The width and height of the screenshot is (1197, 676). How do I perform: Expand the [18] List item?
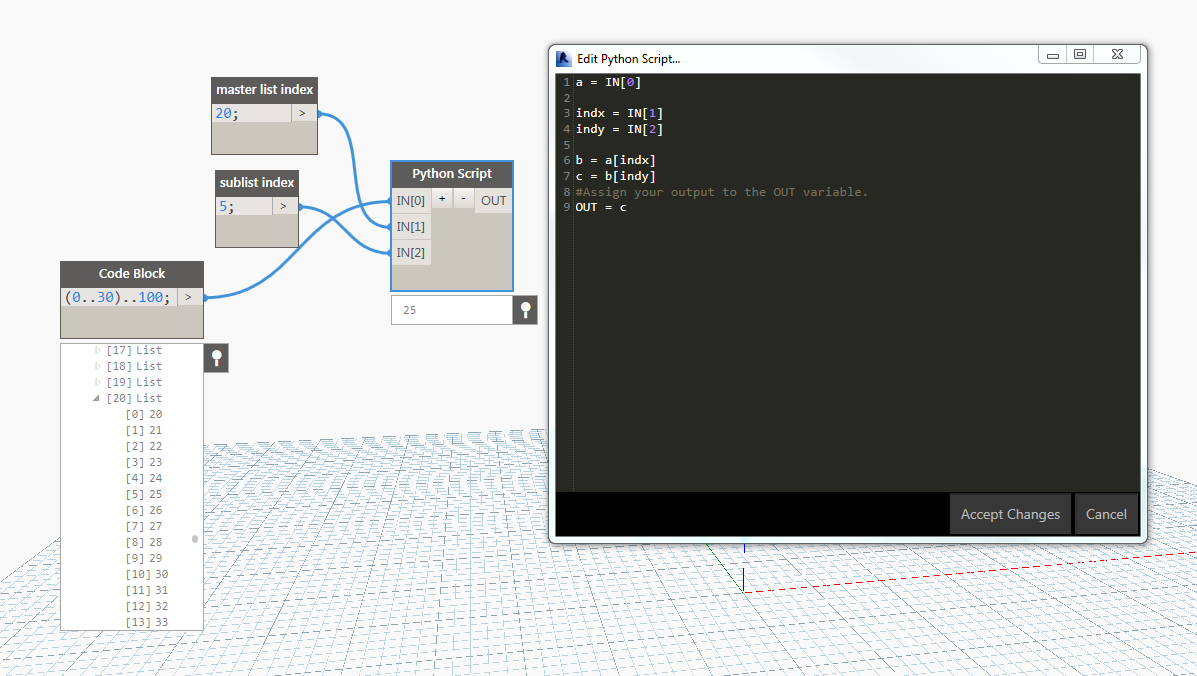point(98,366)
